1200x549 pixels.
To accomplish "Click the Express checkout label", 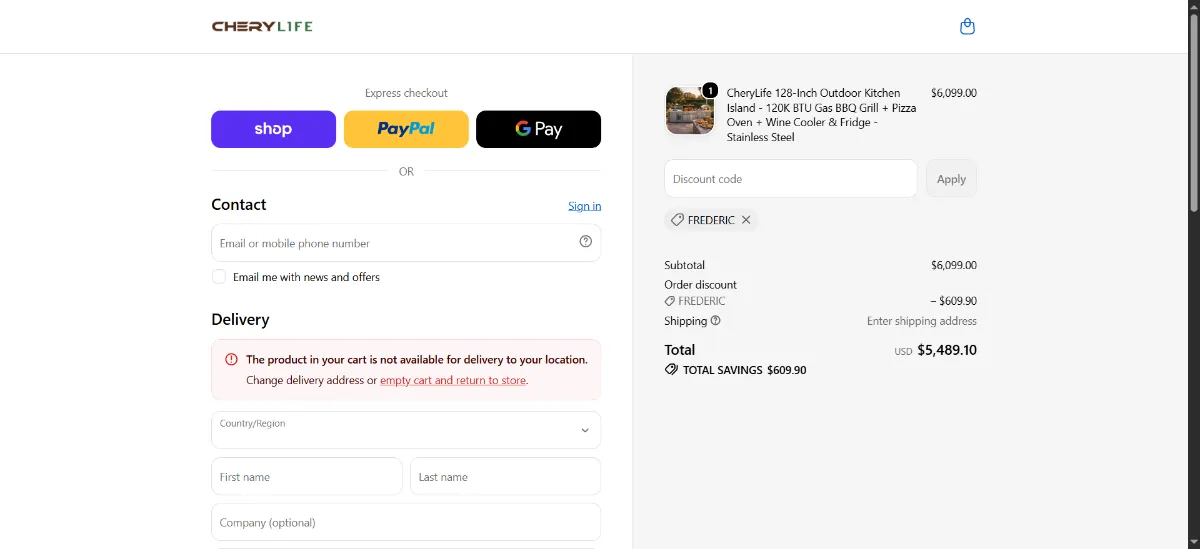I will (406, 93).
